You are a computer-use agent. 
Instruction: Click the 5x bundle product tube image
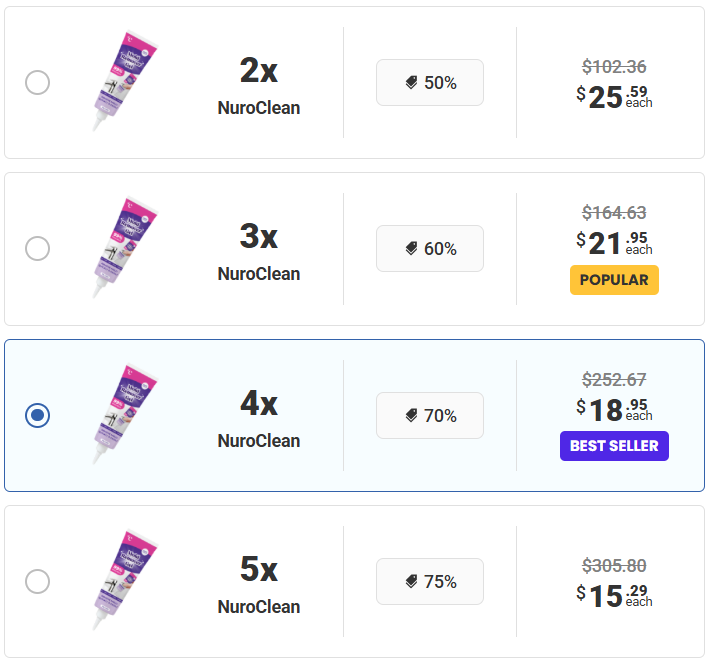click(122, 581)
